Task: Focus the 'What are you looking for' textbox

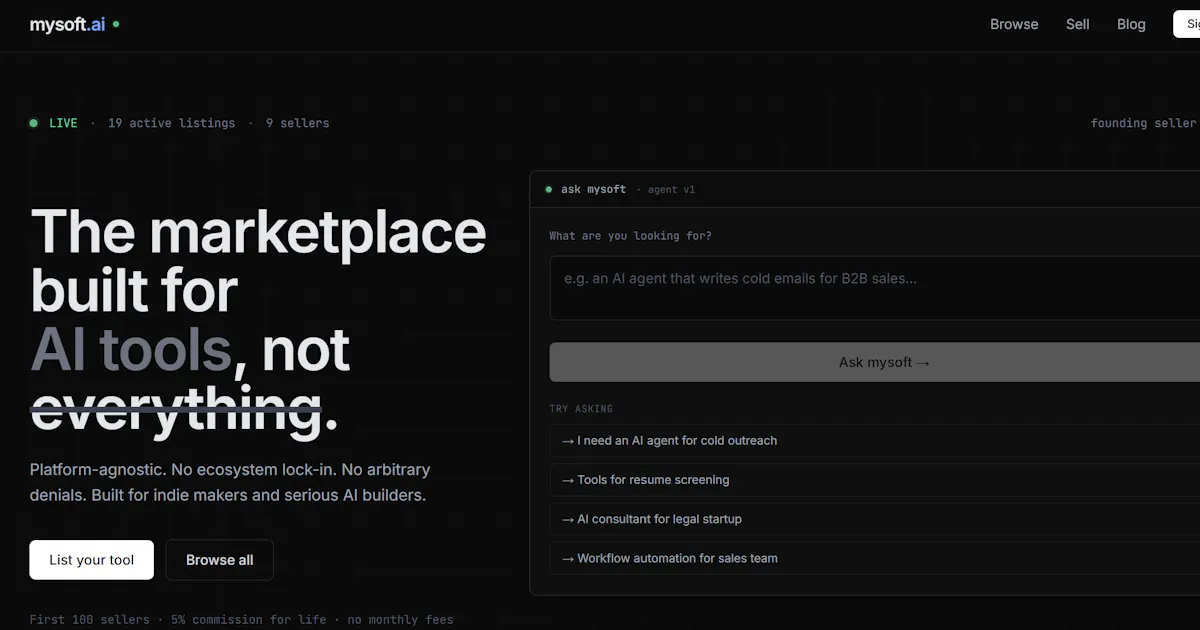Action: (x=875, y=288)
